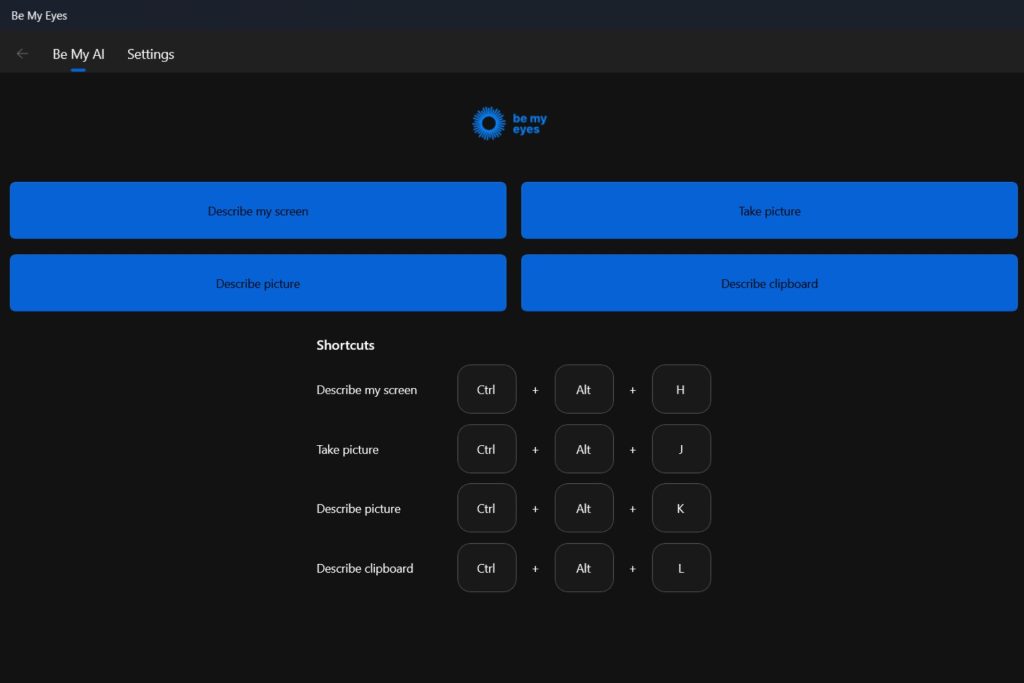Select the Describe clipboard shortcut label

364,568
